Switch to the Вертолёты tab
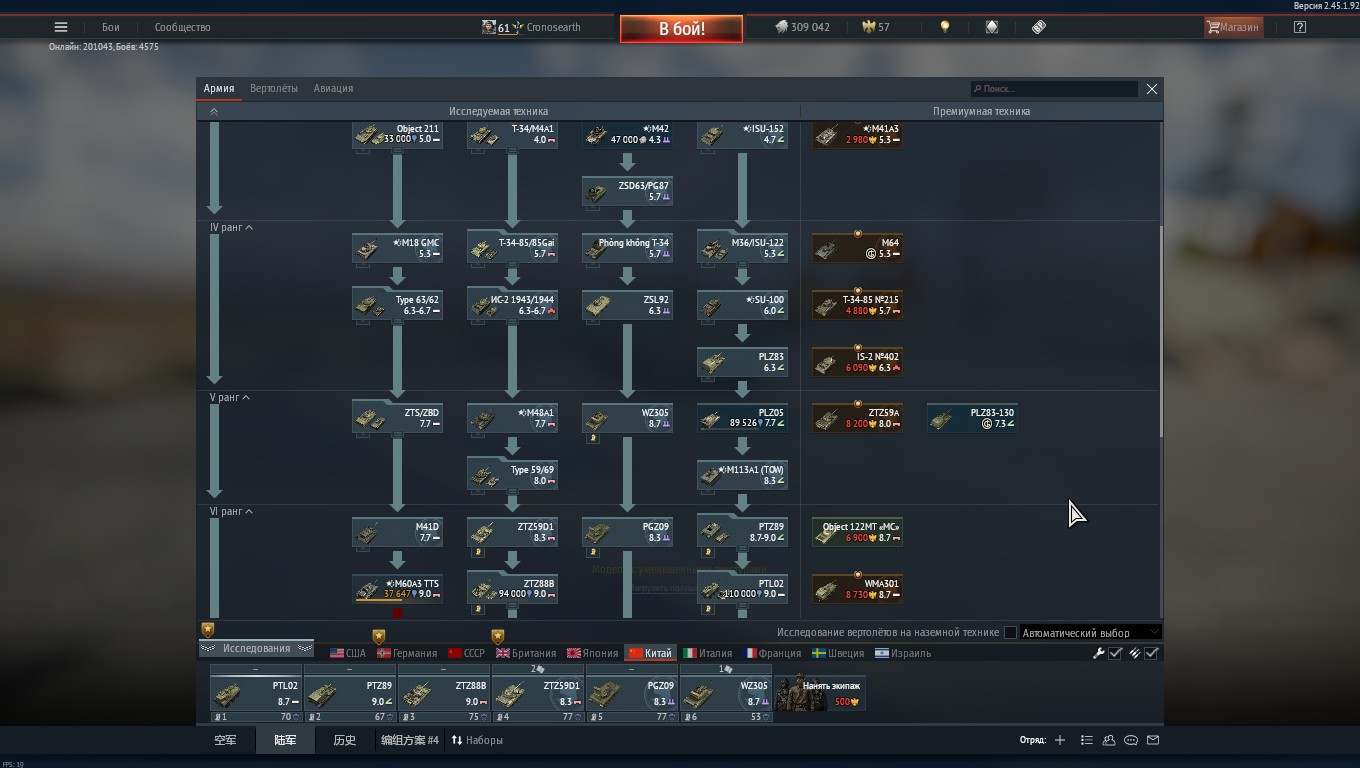Screen dimensions: 1360x768 pyautogui.click(x=274, y=88)
